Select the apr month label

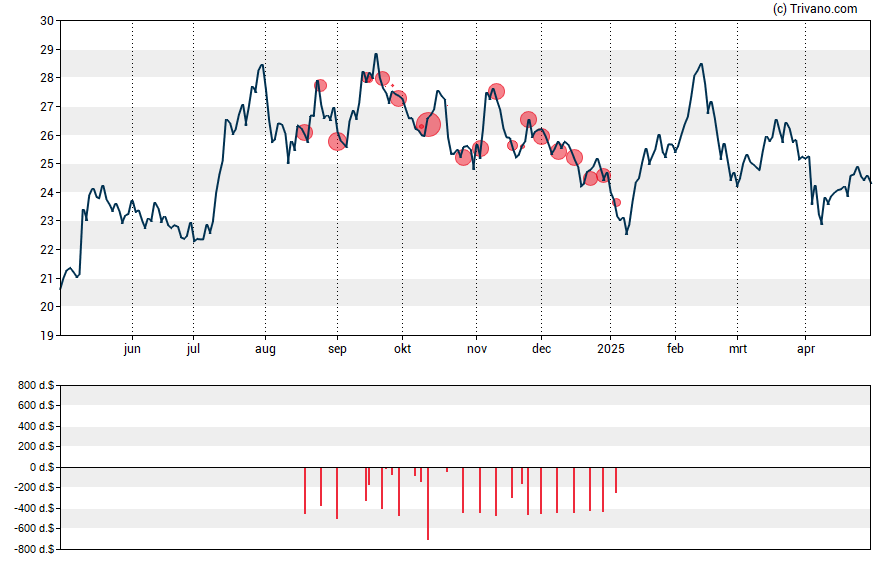[806, 349]
